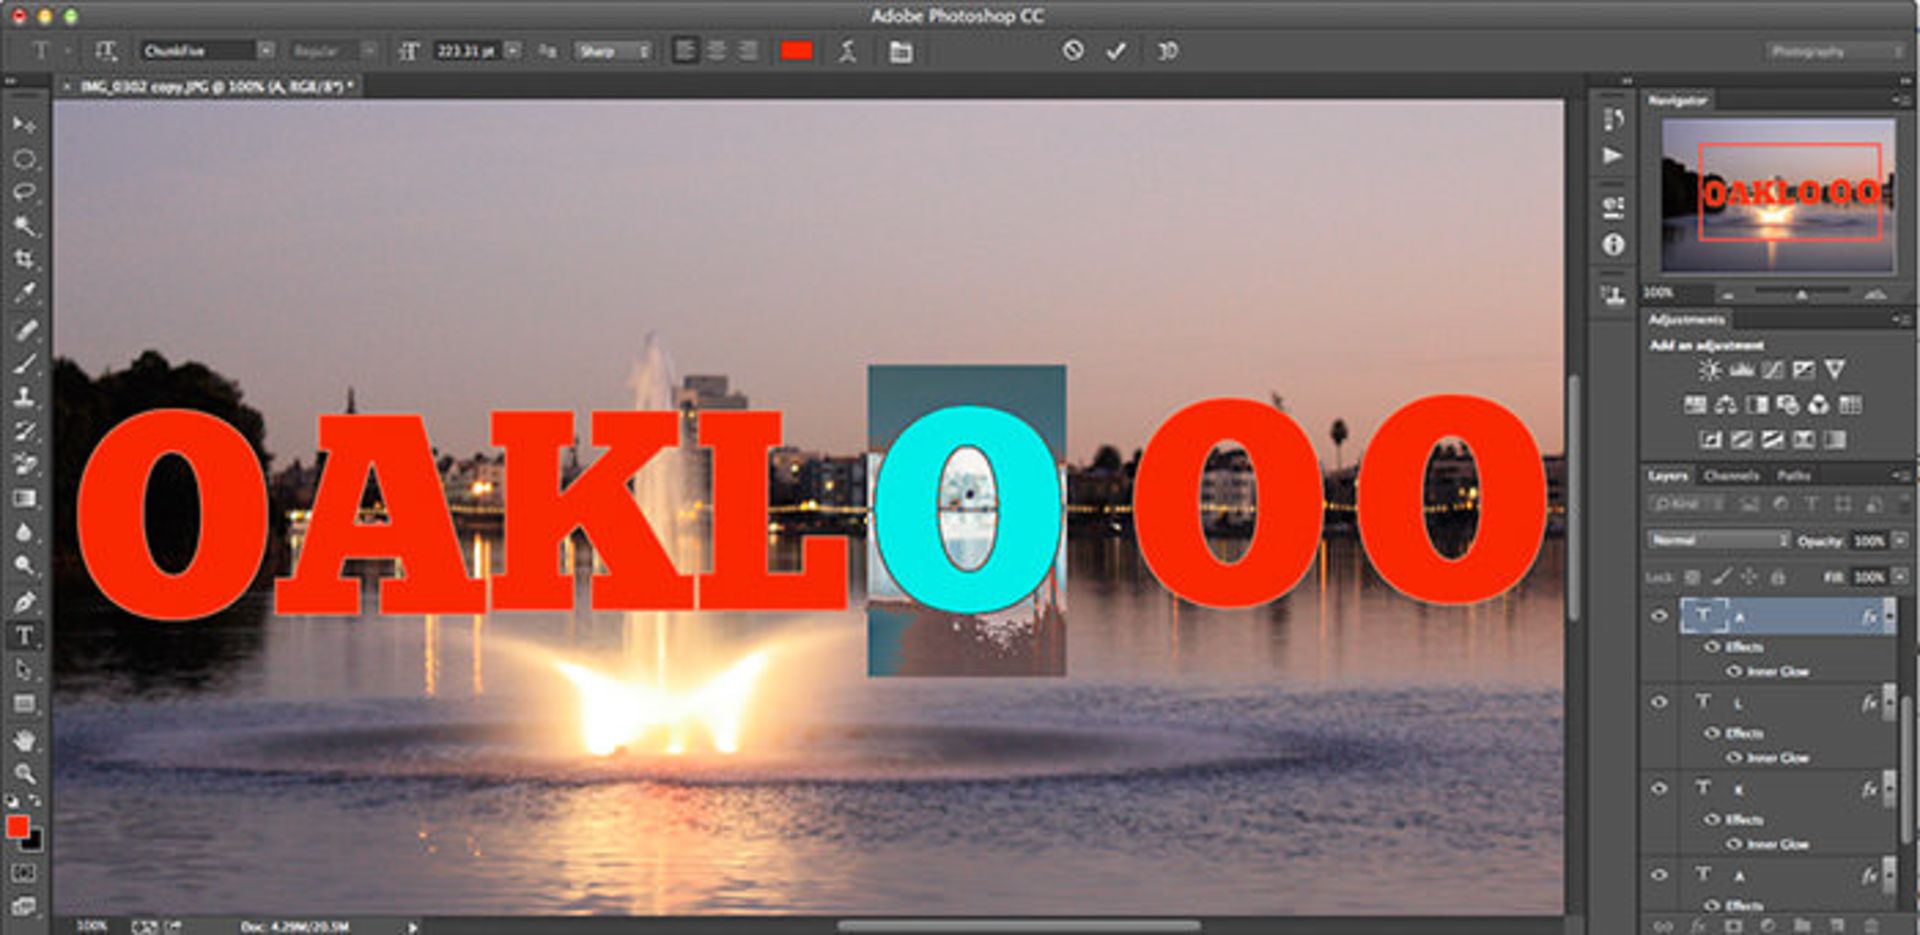
Task: Click the Create Warped Text icon
Action: tap(847, 51)
